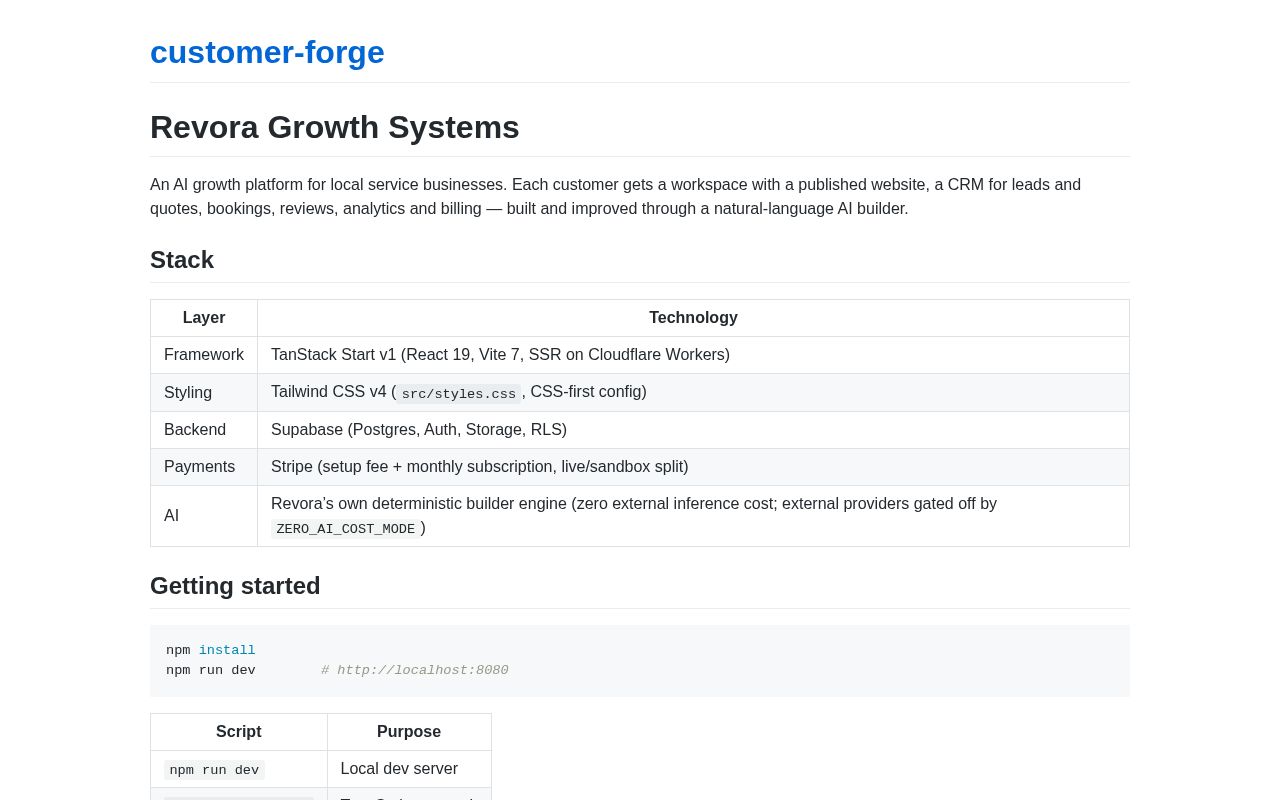
Task: Click the Backend table cell
Action: click(204, 430)
